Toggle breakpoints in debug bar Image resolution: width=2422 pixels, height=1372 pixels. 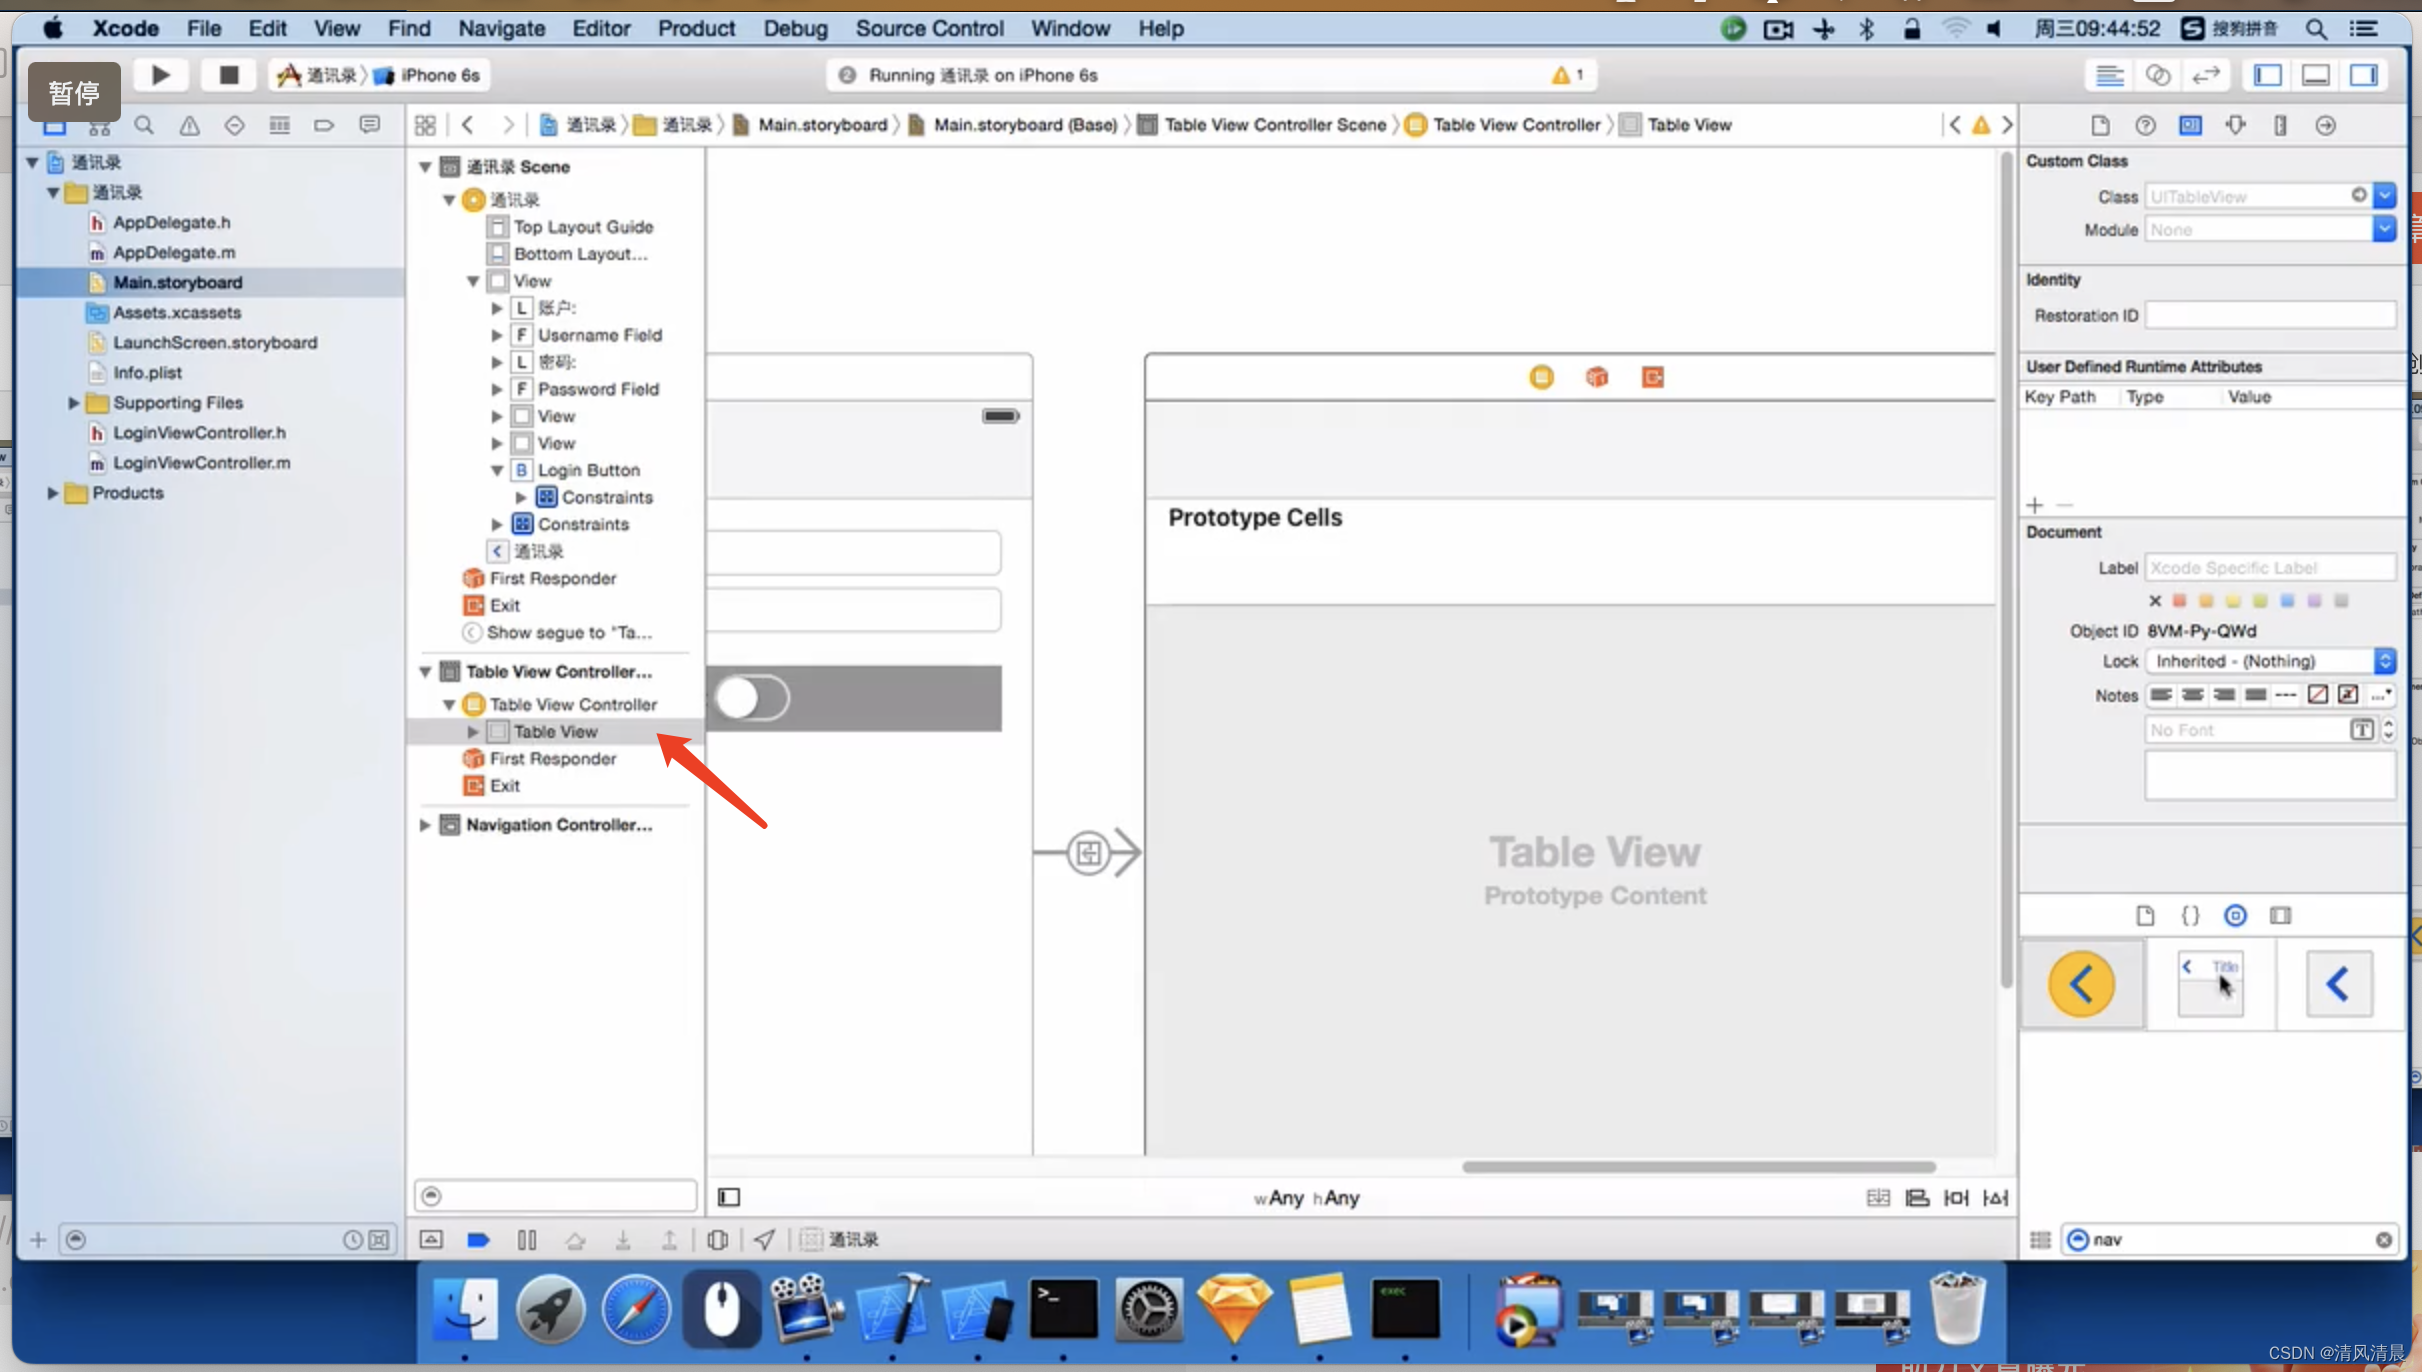click(478, 1240)
